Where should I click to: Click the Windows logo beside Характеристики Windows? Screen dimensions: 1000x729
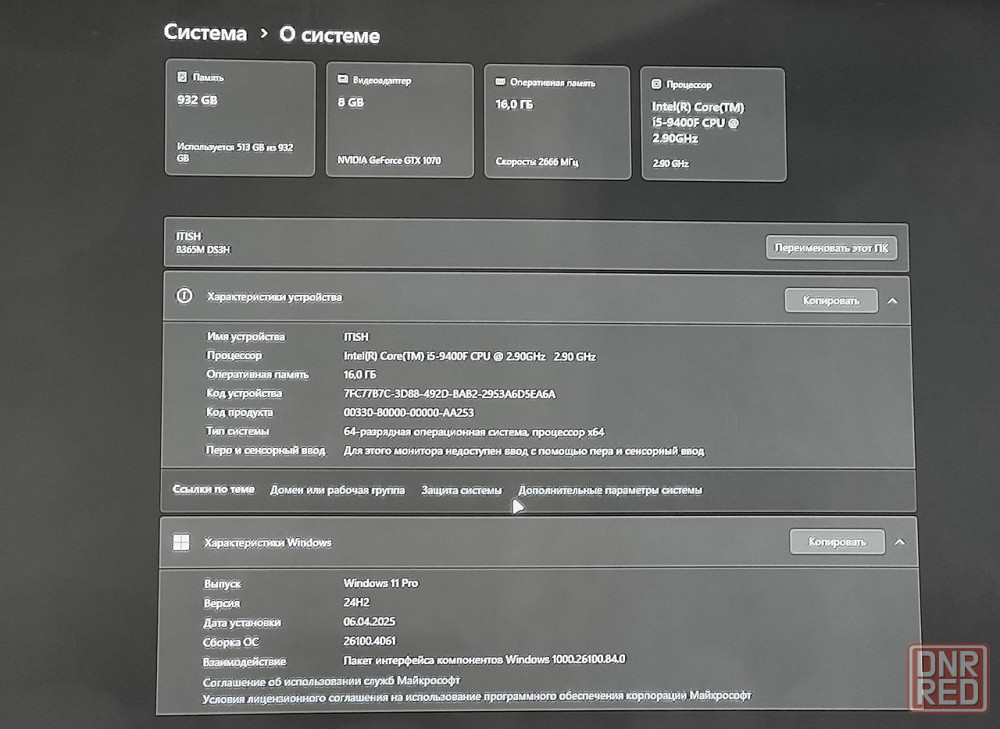pos(181,542)
